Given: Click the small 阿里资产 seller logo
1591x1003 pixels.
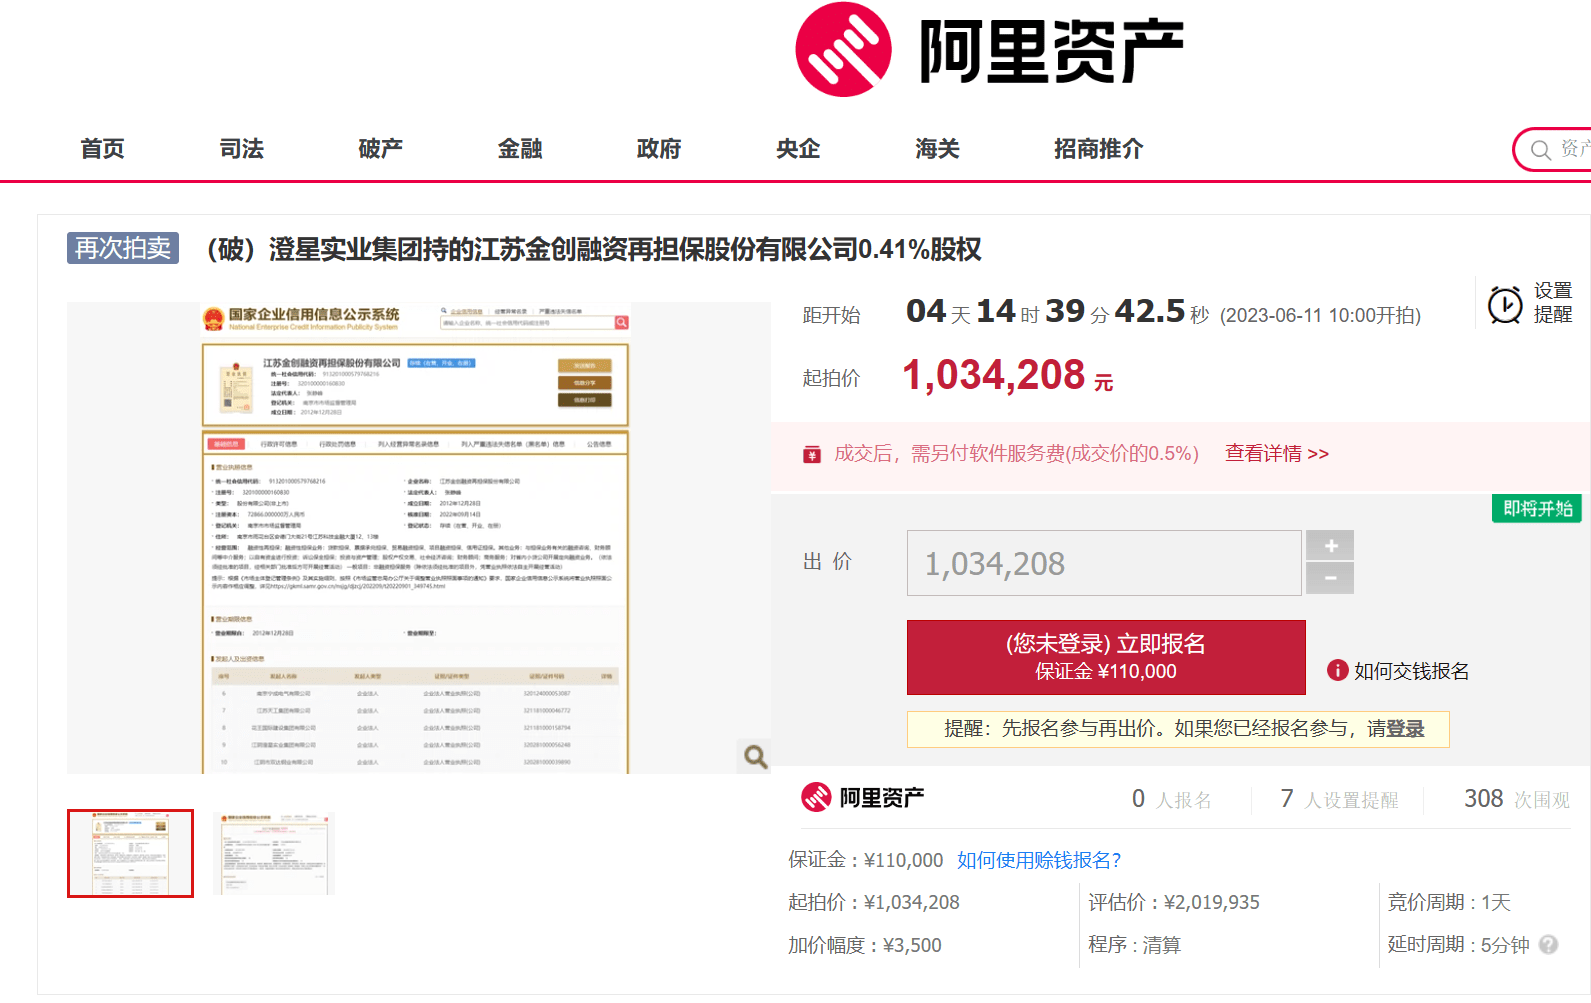Looking at the screenshot, I should tap(862, 797).
